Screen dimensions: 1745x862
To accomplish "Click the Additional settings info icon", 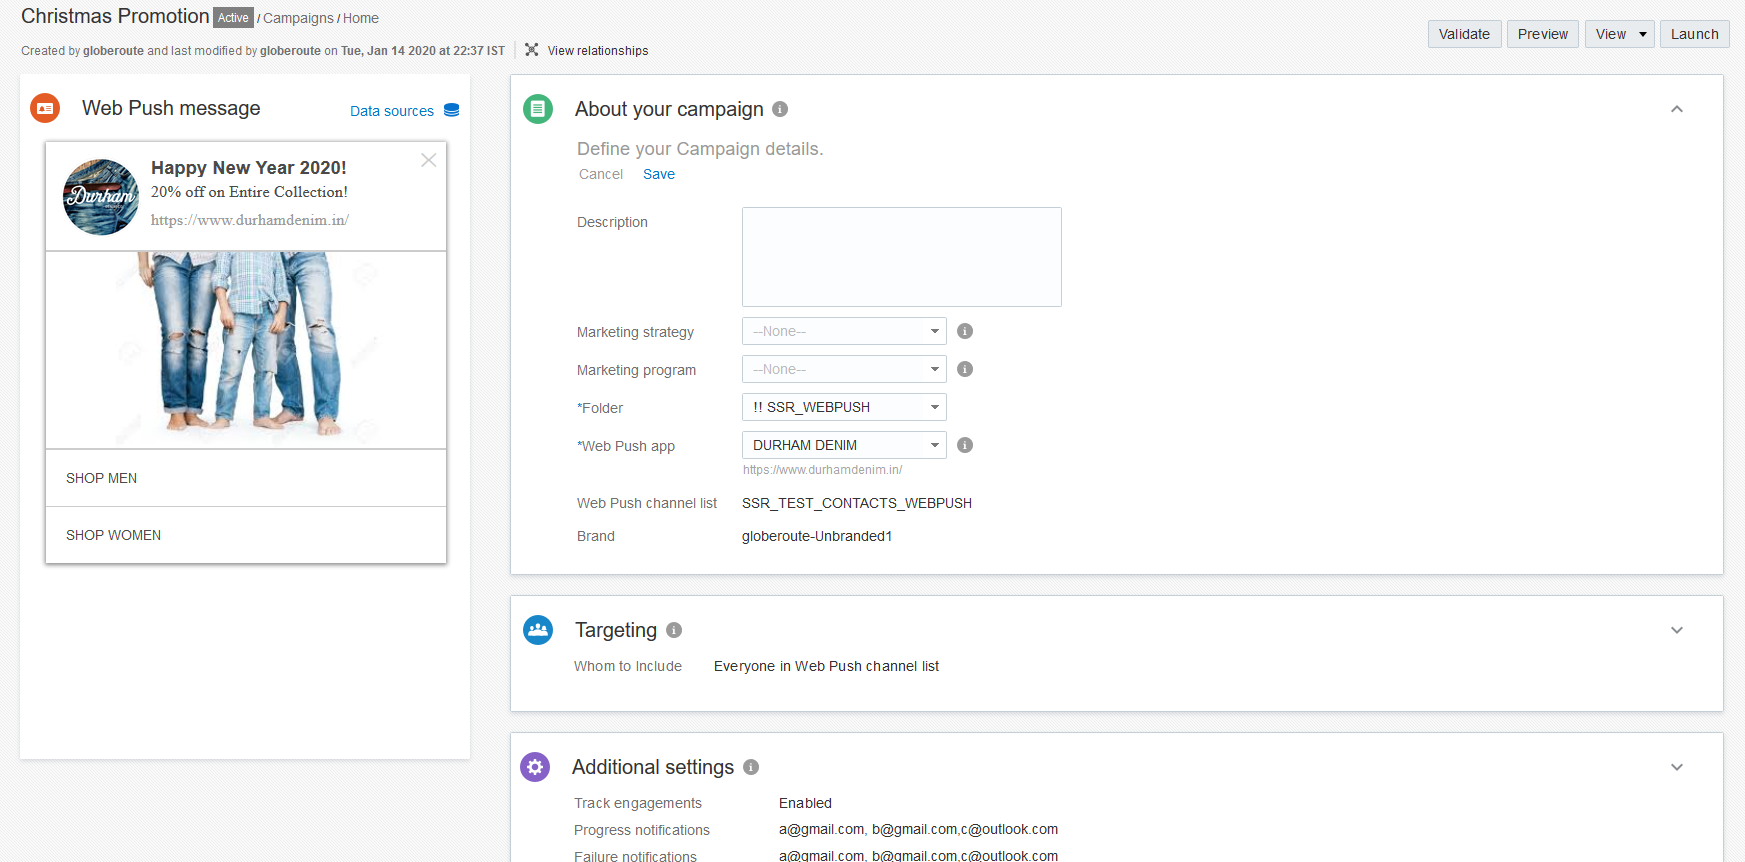I will coord(751,767).
